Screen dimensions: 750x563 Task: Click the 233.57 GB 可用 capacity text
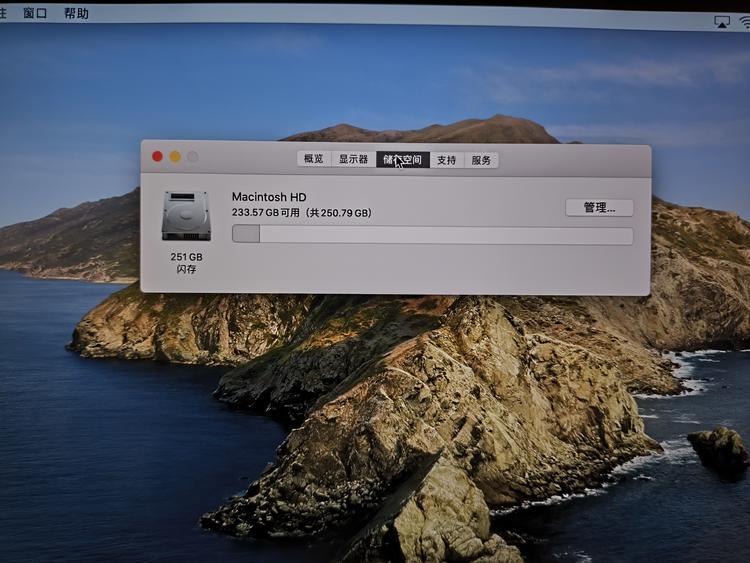[301, 213]
